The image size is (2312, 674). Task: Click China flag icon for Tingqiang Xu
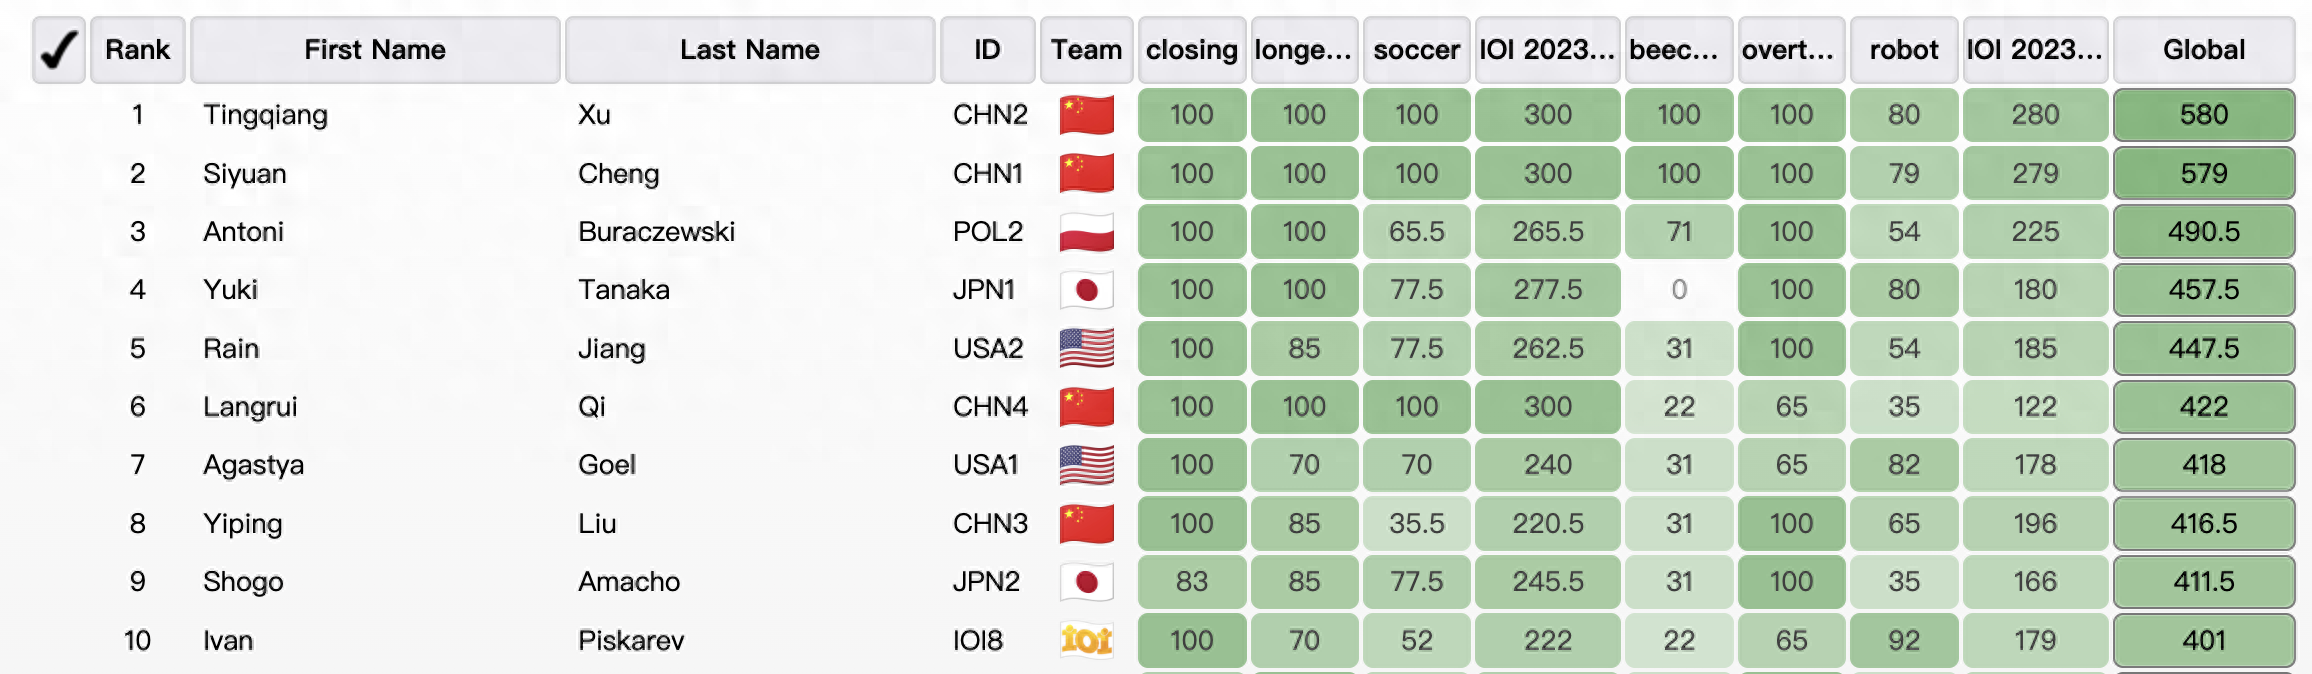coord(1086,115)
